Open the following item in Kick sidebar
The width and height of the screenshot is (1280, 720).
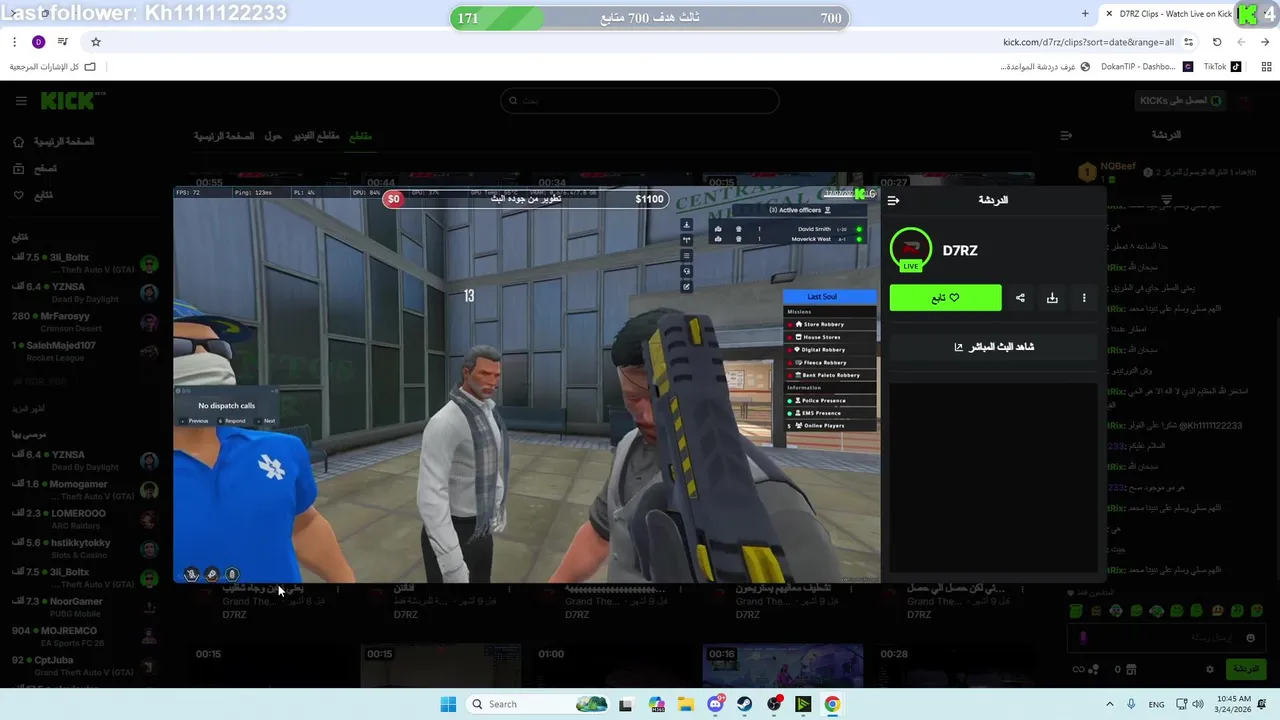click(x=33, y=195)
